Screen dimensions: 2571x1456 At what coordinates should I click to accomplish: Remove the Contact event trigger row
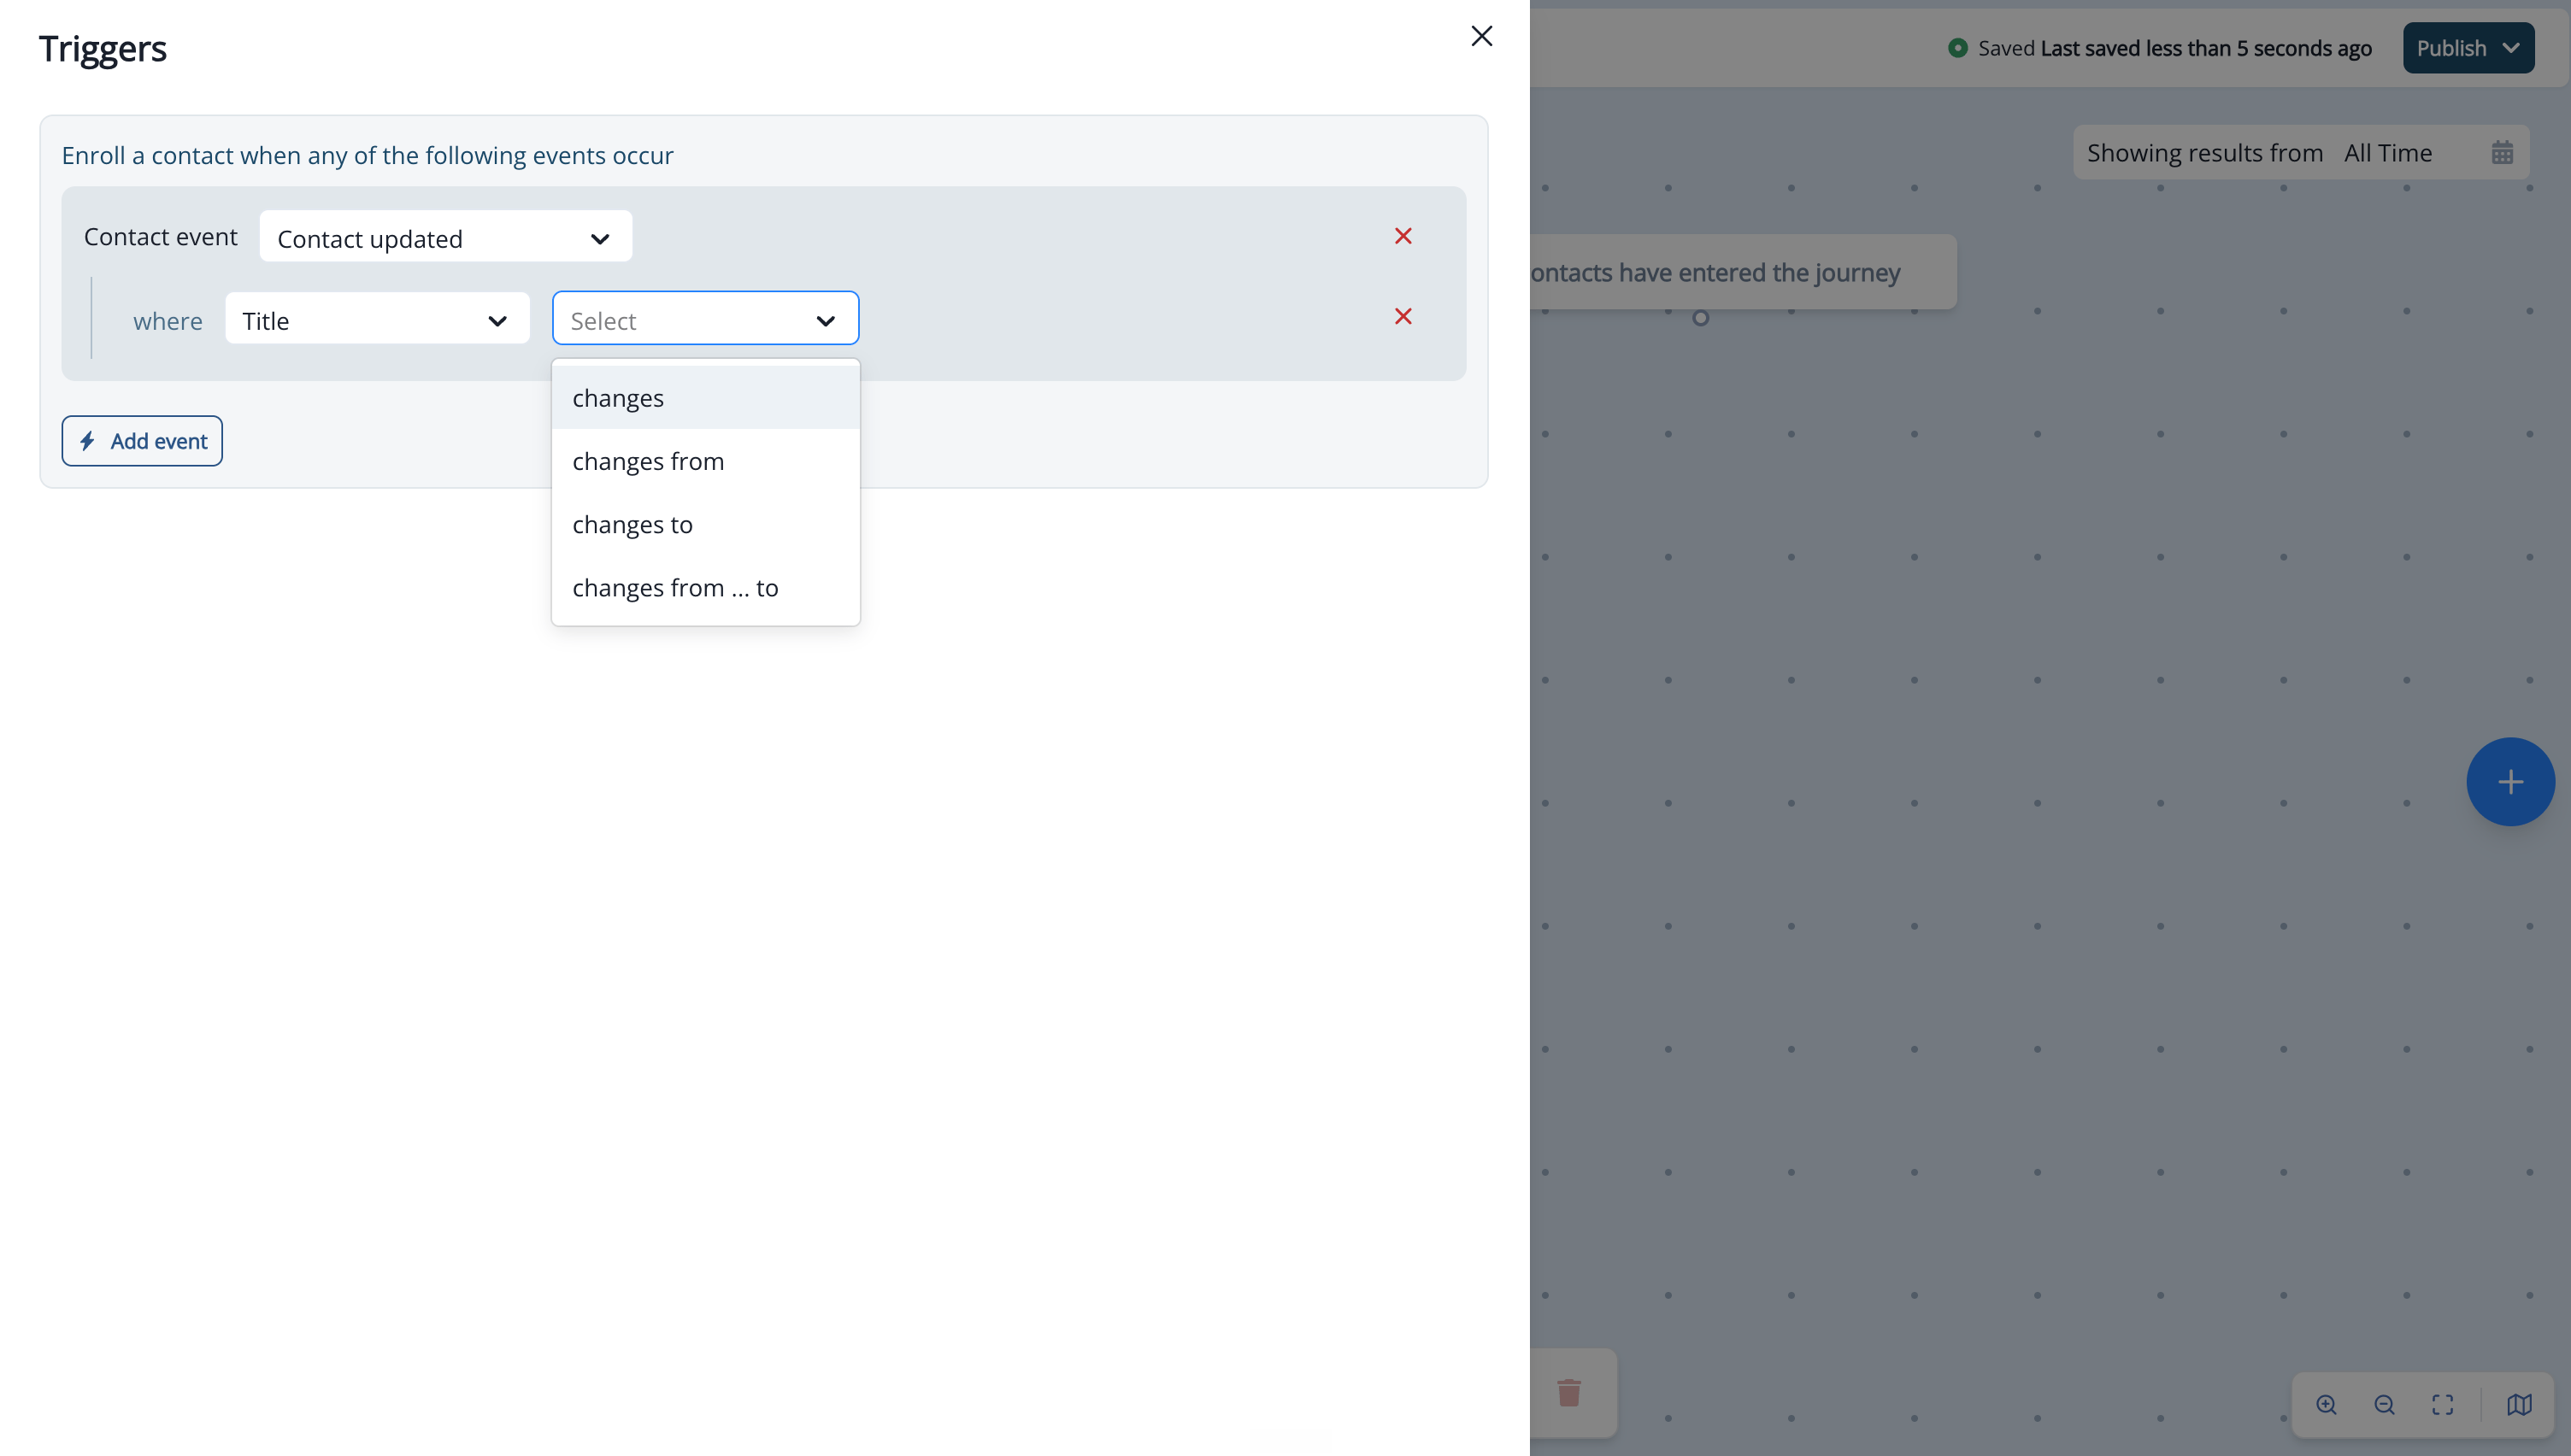[1403, 236]
